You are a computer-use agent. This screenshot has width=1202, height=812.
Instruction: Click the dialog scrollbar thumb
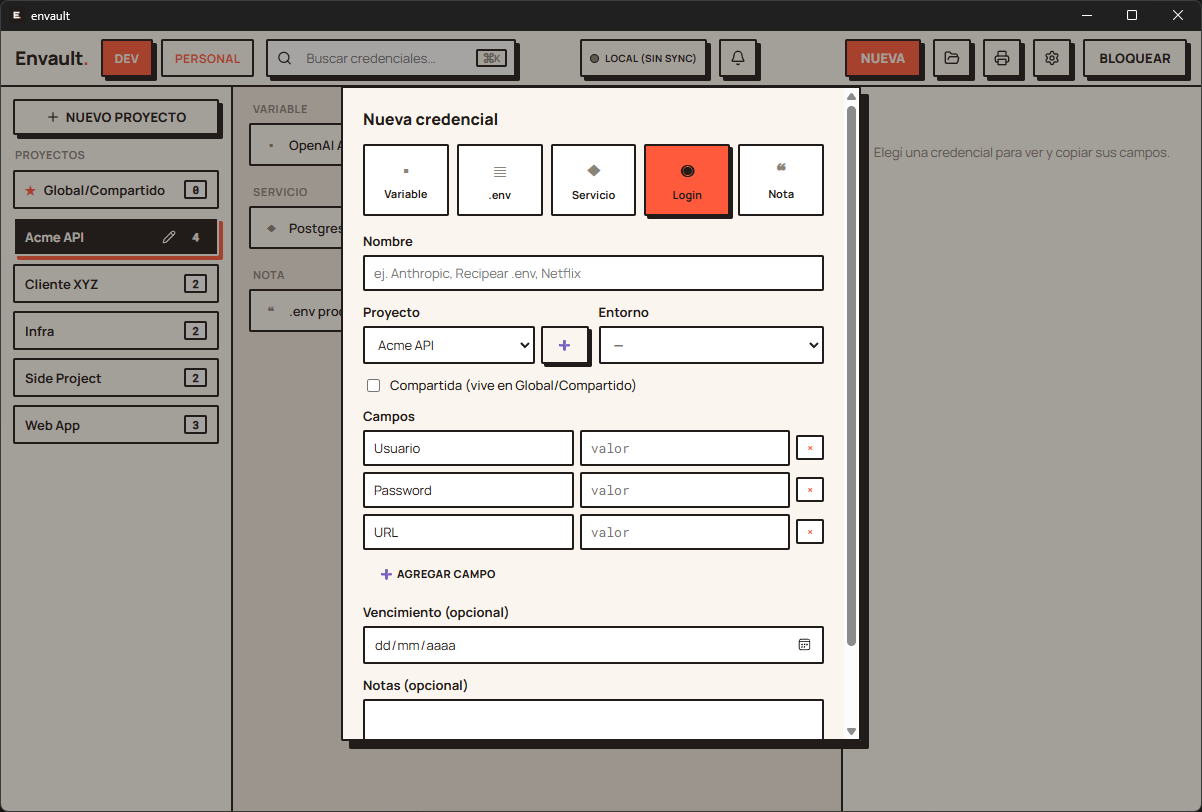(851, 375)
